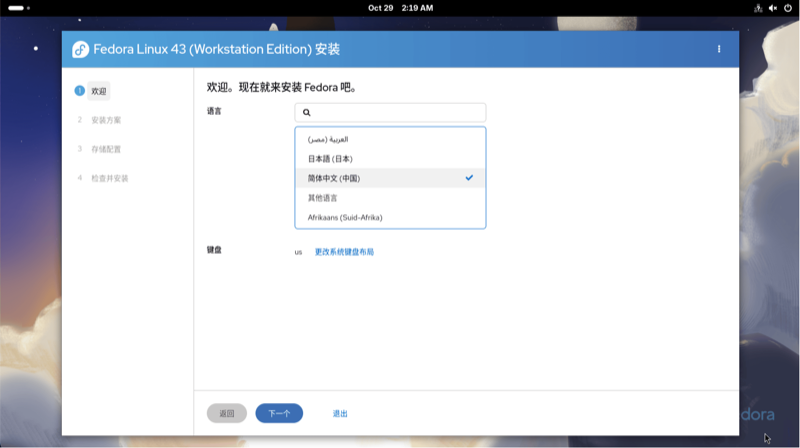Click the Fedora logo in the title bar
The height and width of the screenshot is (448, 800).
(x=81, y=49)
